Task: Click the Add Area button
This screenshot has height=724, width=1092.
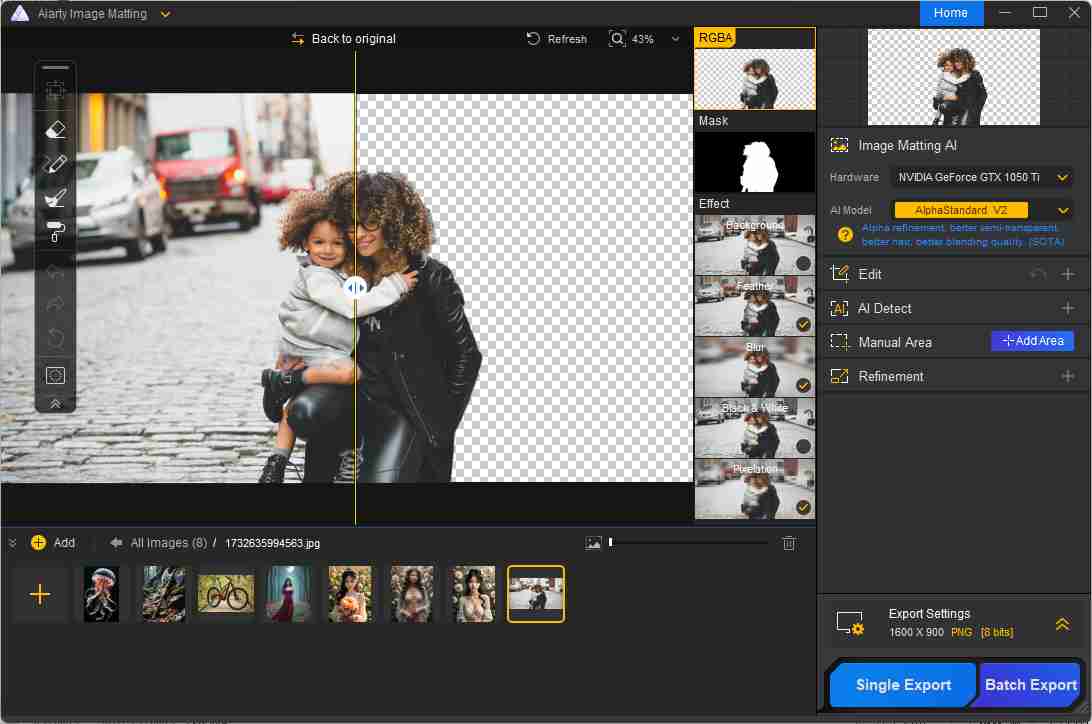Action: 1032,341
